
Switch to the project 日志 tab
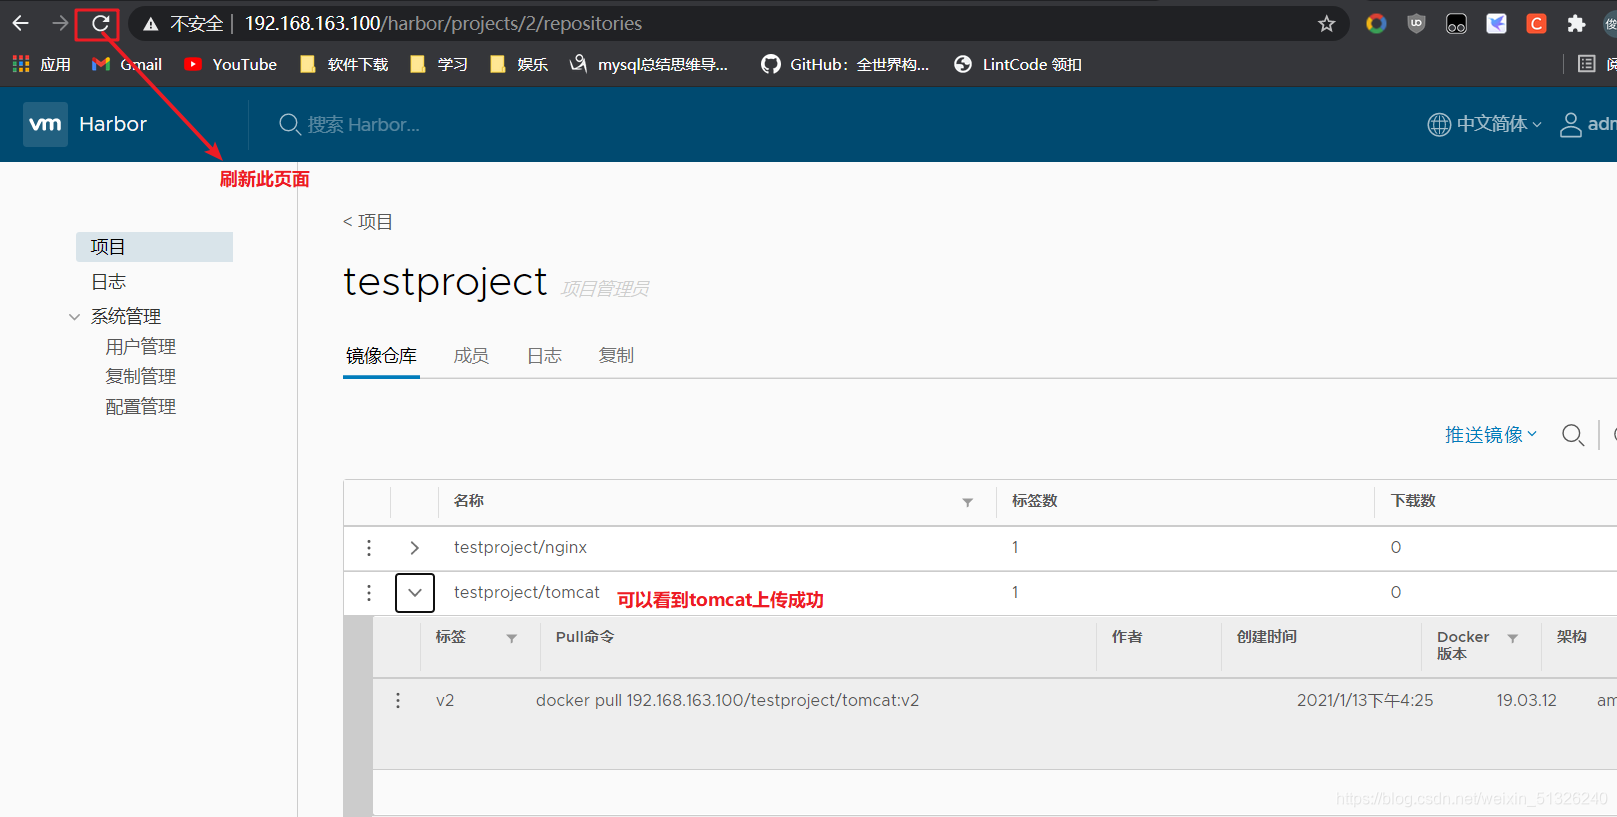544,356
